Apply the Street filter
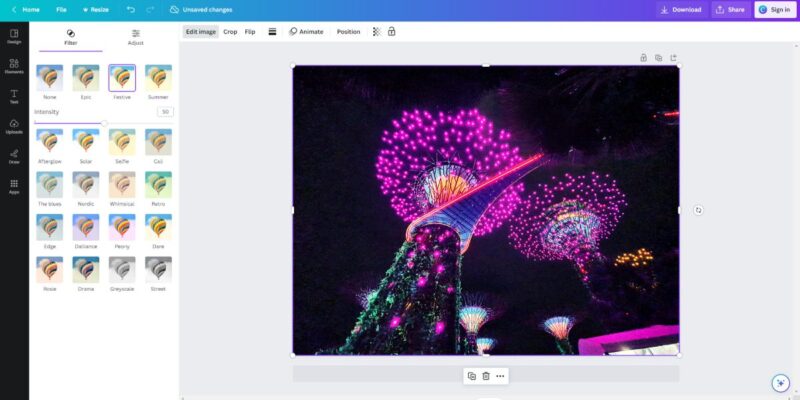 pos(158,269)
